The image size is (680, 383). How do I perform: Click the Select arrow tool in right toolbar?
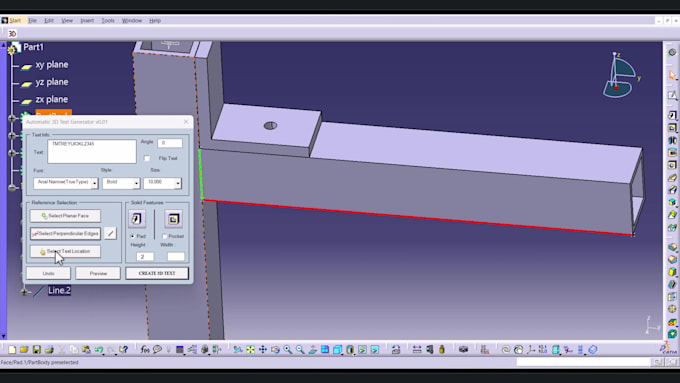click(x=672, y=75)
